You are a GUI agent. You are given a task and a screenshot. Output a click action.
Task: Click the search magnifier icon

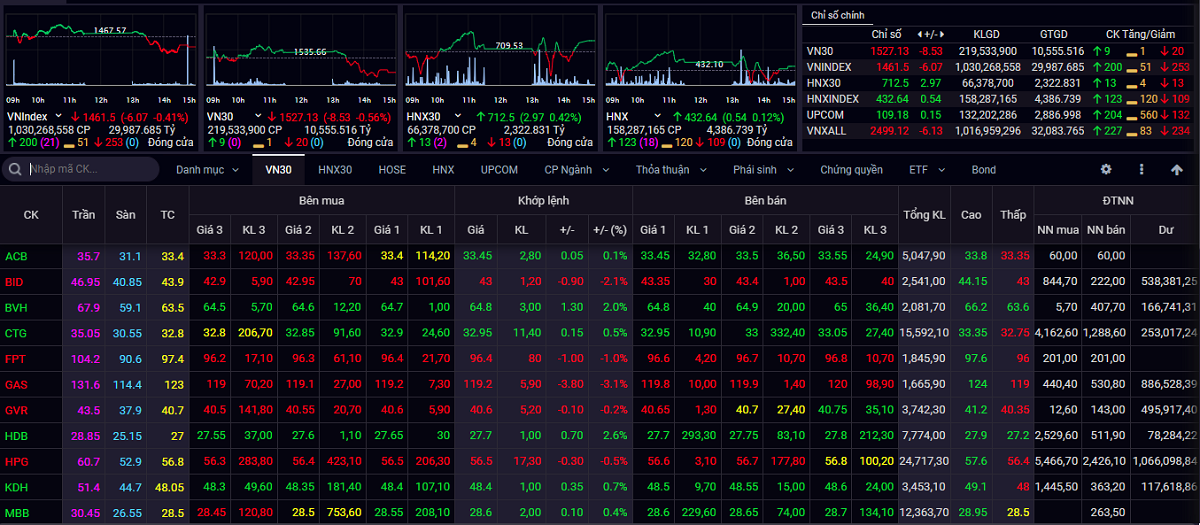15,170
